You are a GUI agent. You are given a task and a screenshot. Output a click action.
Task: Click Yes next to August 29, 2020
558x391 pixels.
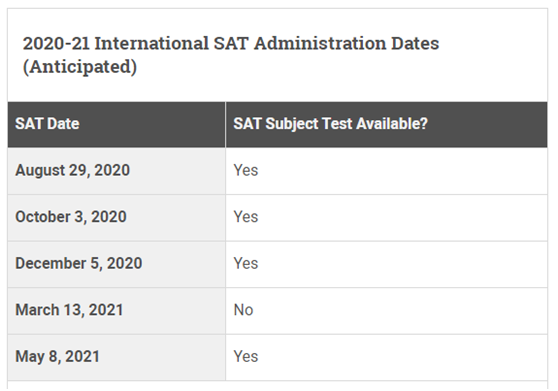pyautogui.click(x=246, y=170)
